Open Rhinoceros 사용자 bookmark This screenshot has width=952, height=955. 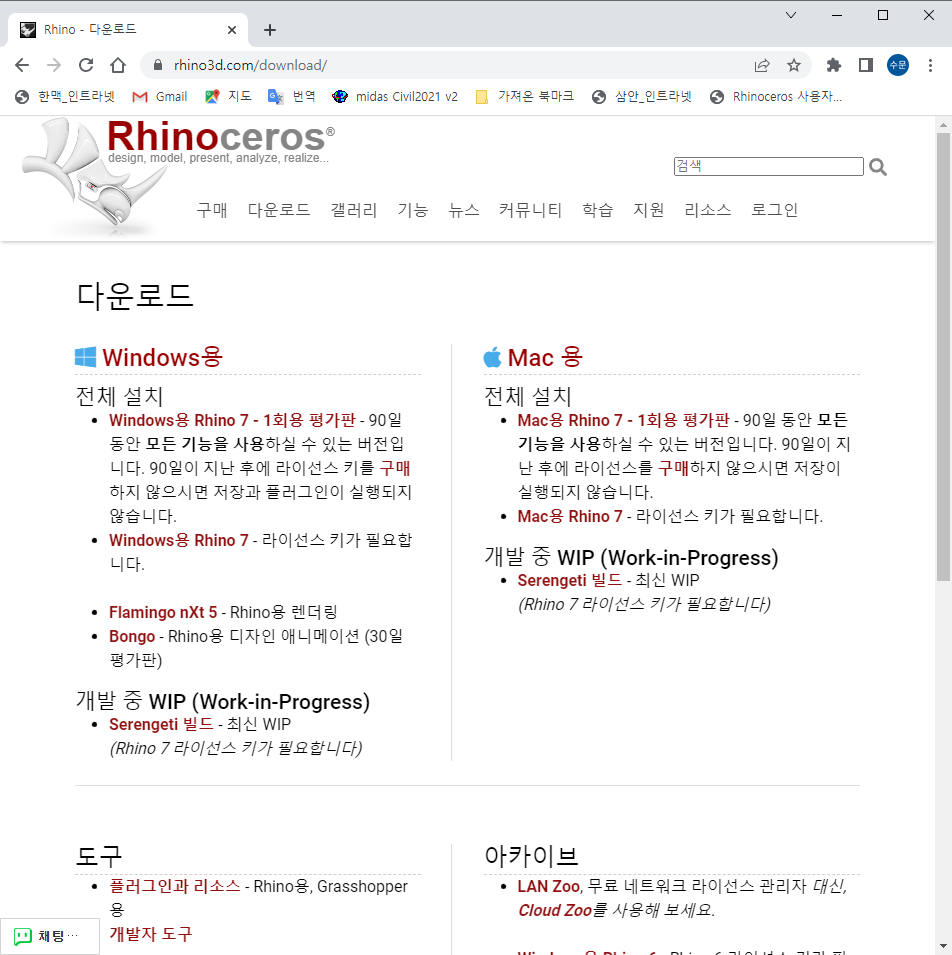click(776, 96)
